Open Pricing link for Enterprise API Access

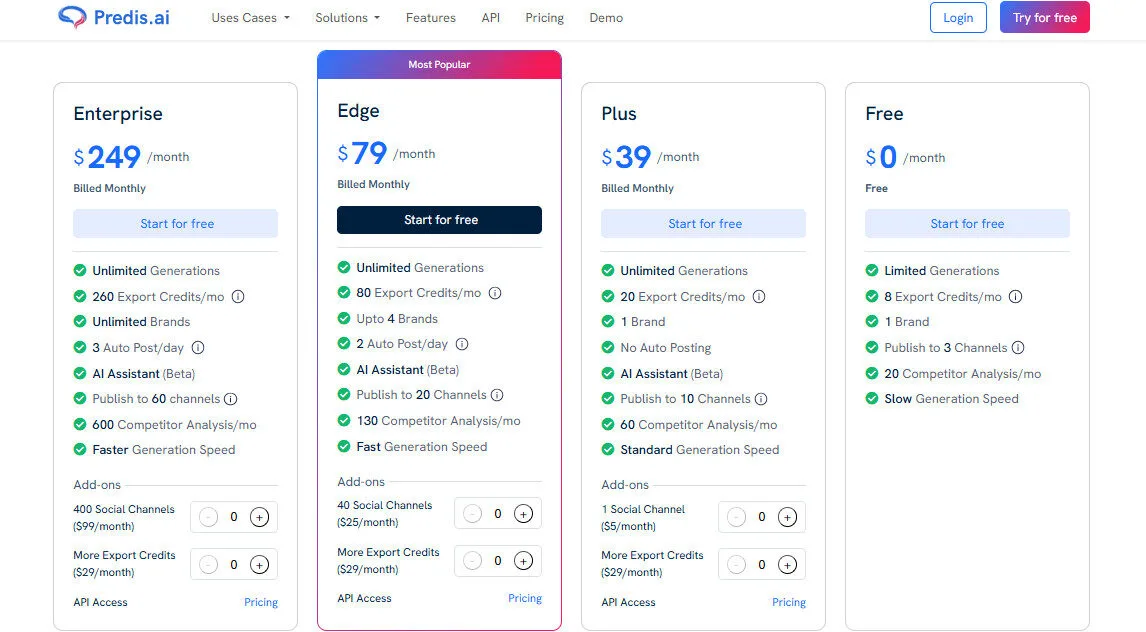261,602
